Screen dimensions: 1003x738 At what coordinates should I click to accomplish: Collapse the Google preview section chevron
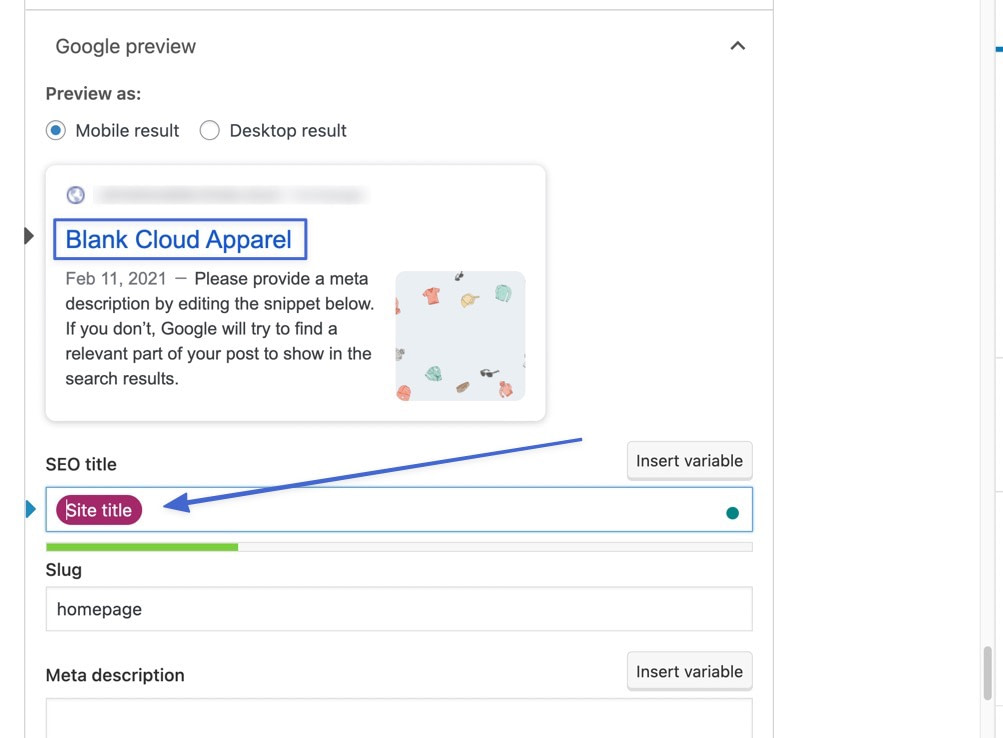coord(737,46)
